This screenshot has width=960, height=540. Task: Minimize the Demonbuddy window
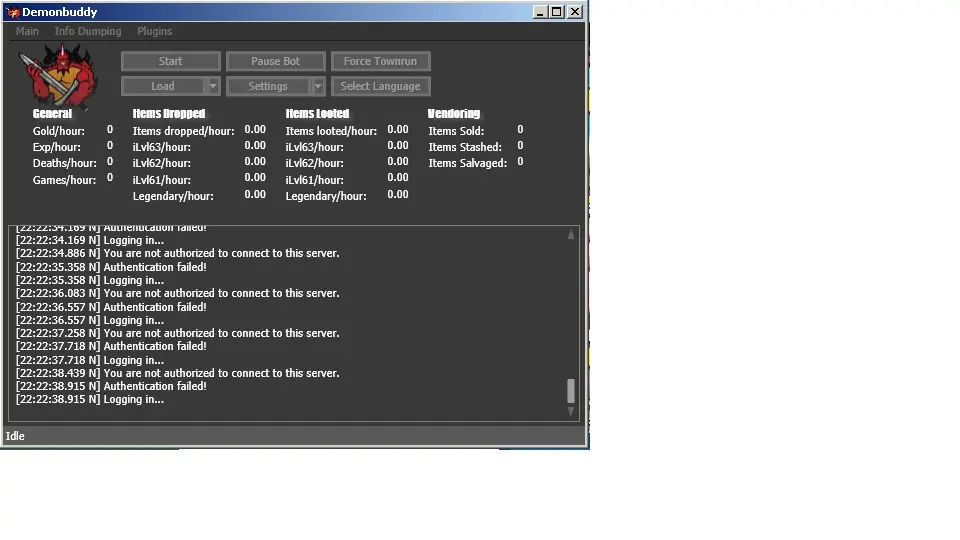[540, 12]
